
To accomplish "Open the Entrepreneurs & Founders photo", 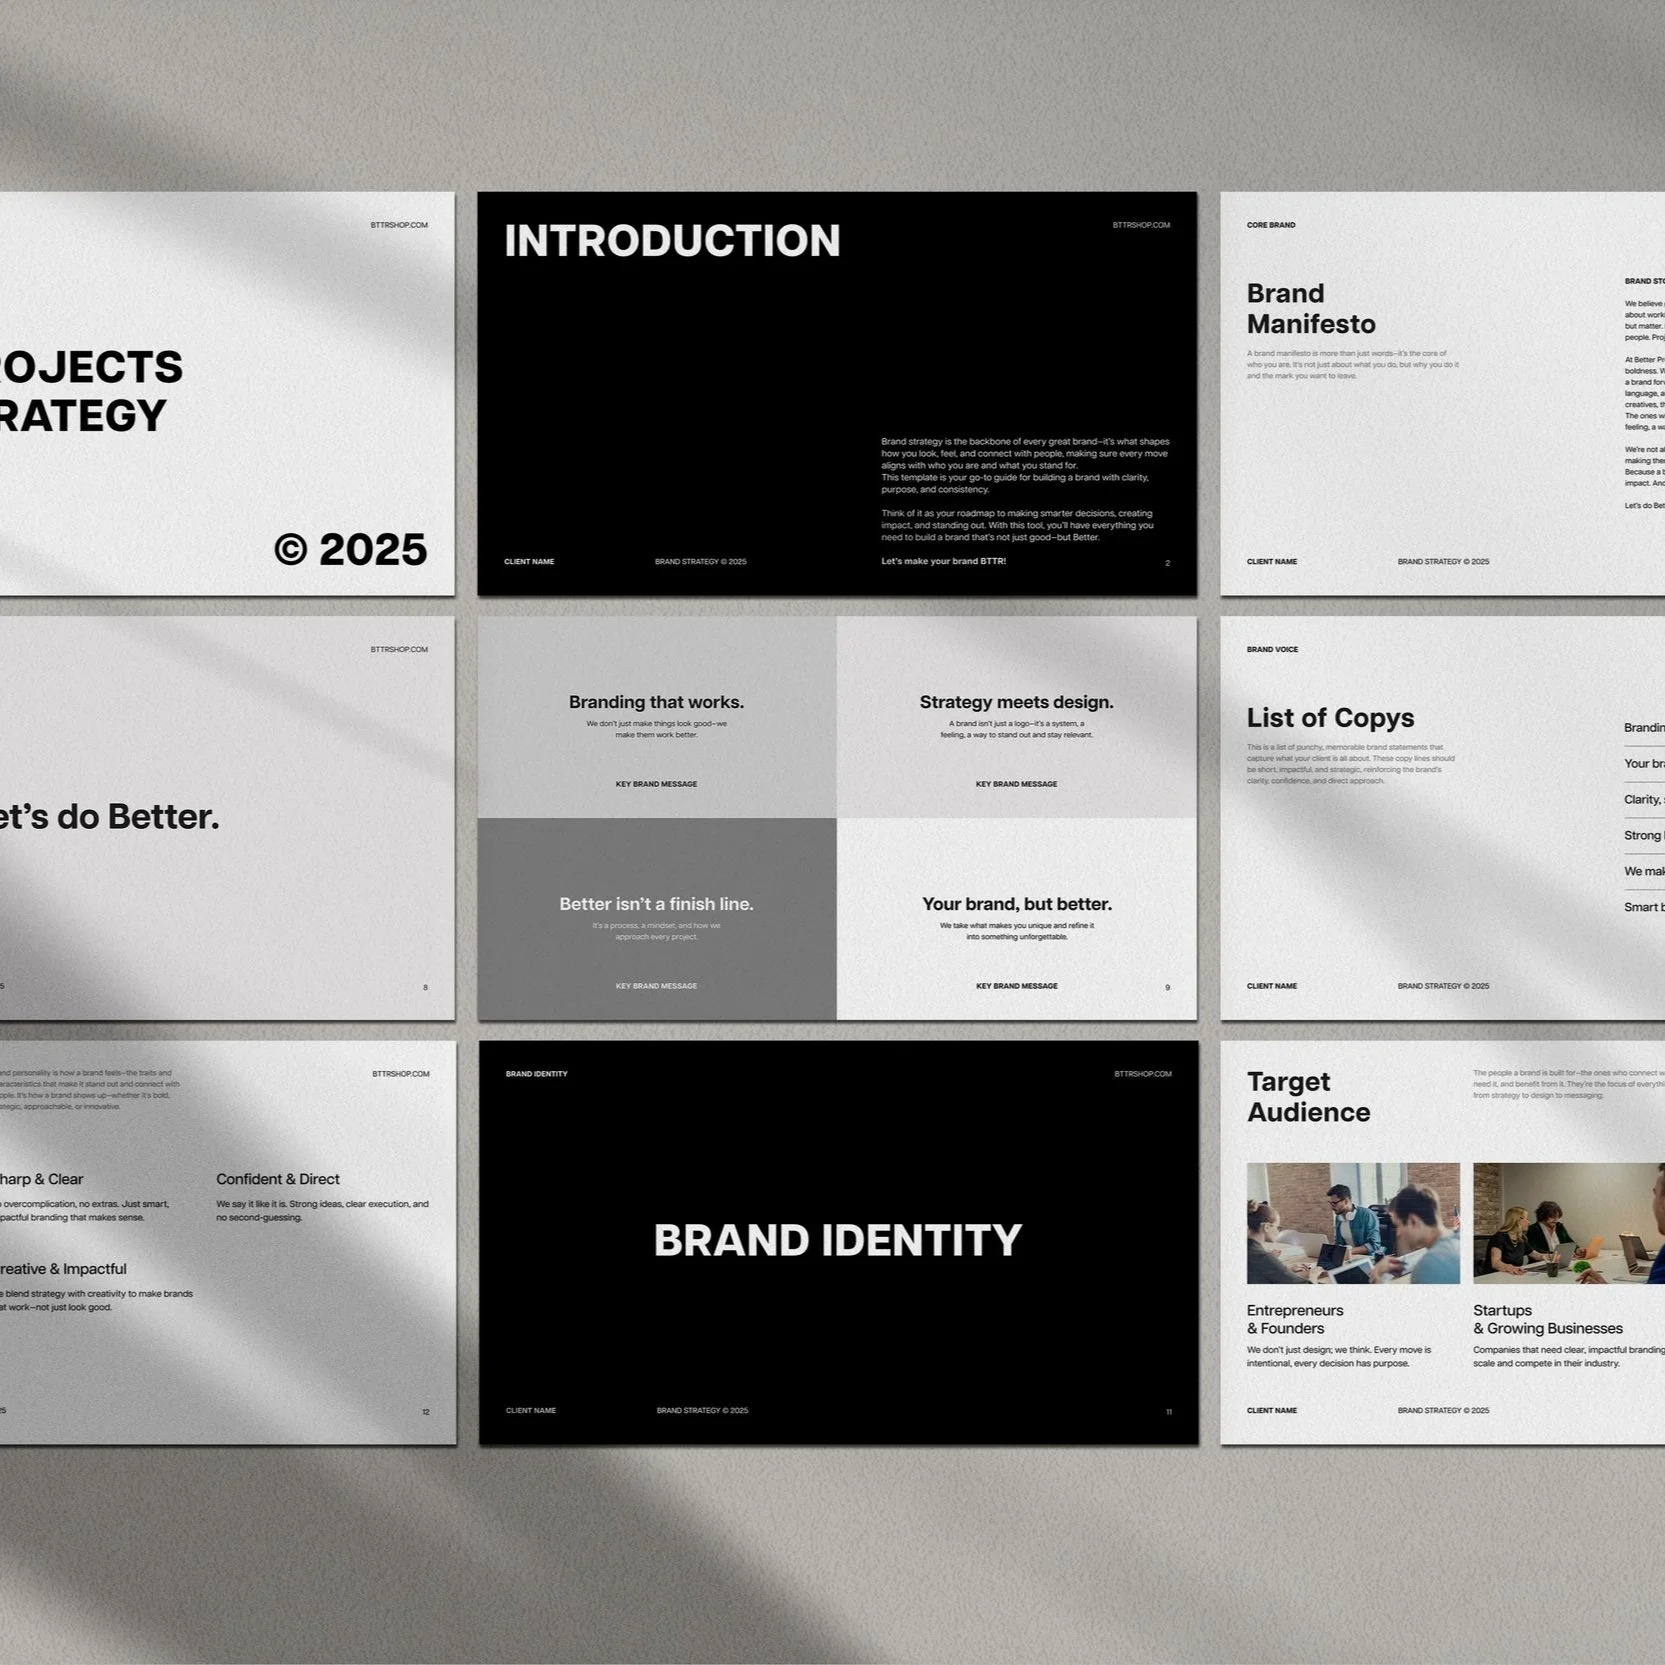I will [x=1353, y=1223].
